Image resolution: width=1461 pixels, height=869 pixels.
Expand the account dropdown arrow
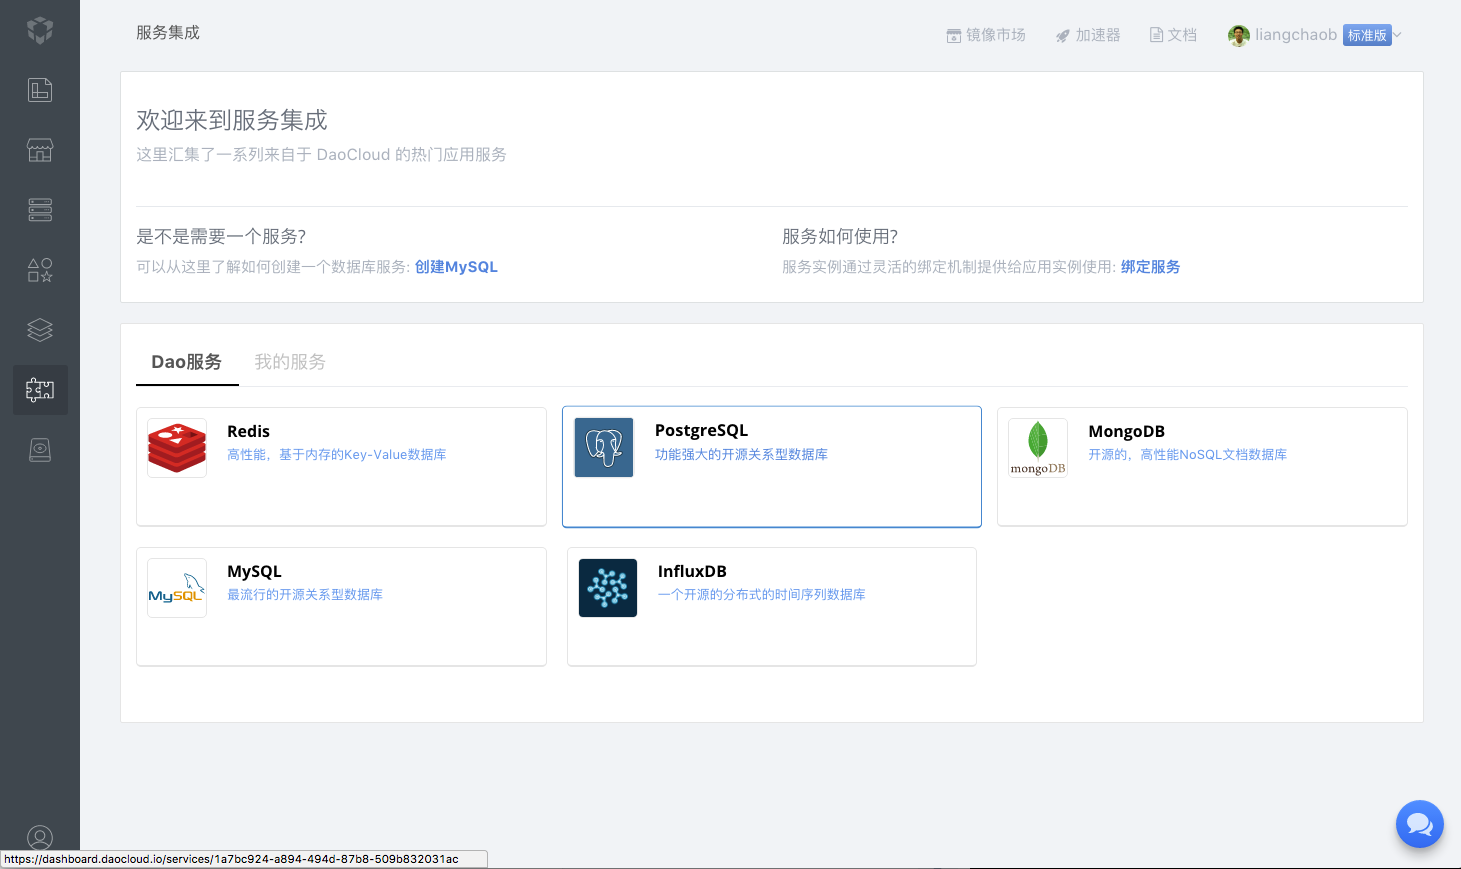[x=1398, y=35]
